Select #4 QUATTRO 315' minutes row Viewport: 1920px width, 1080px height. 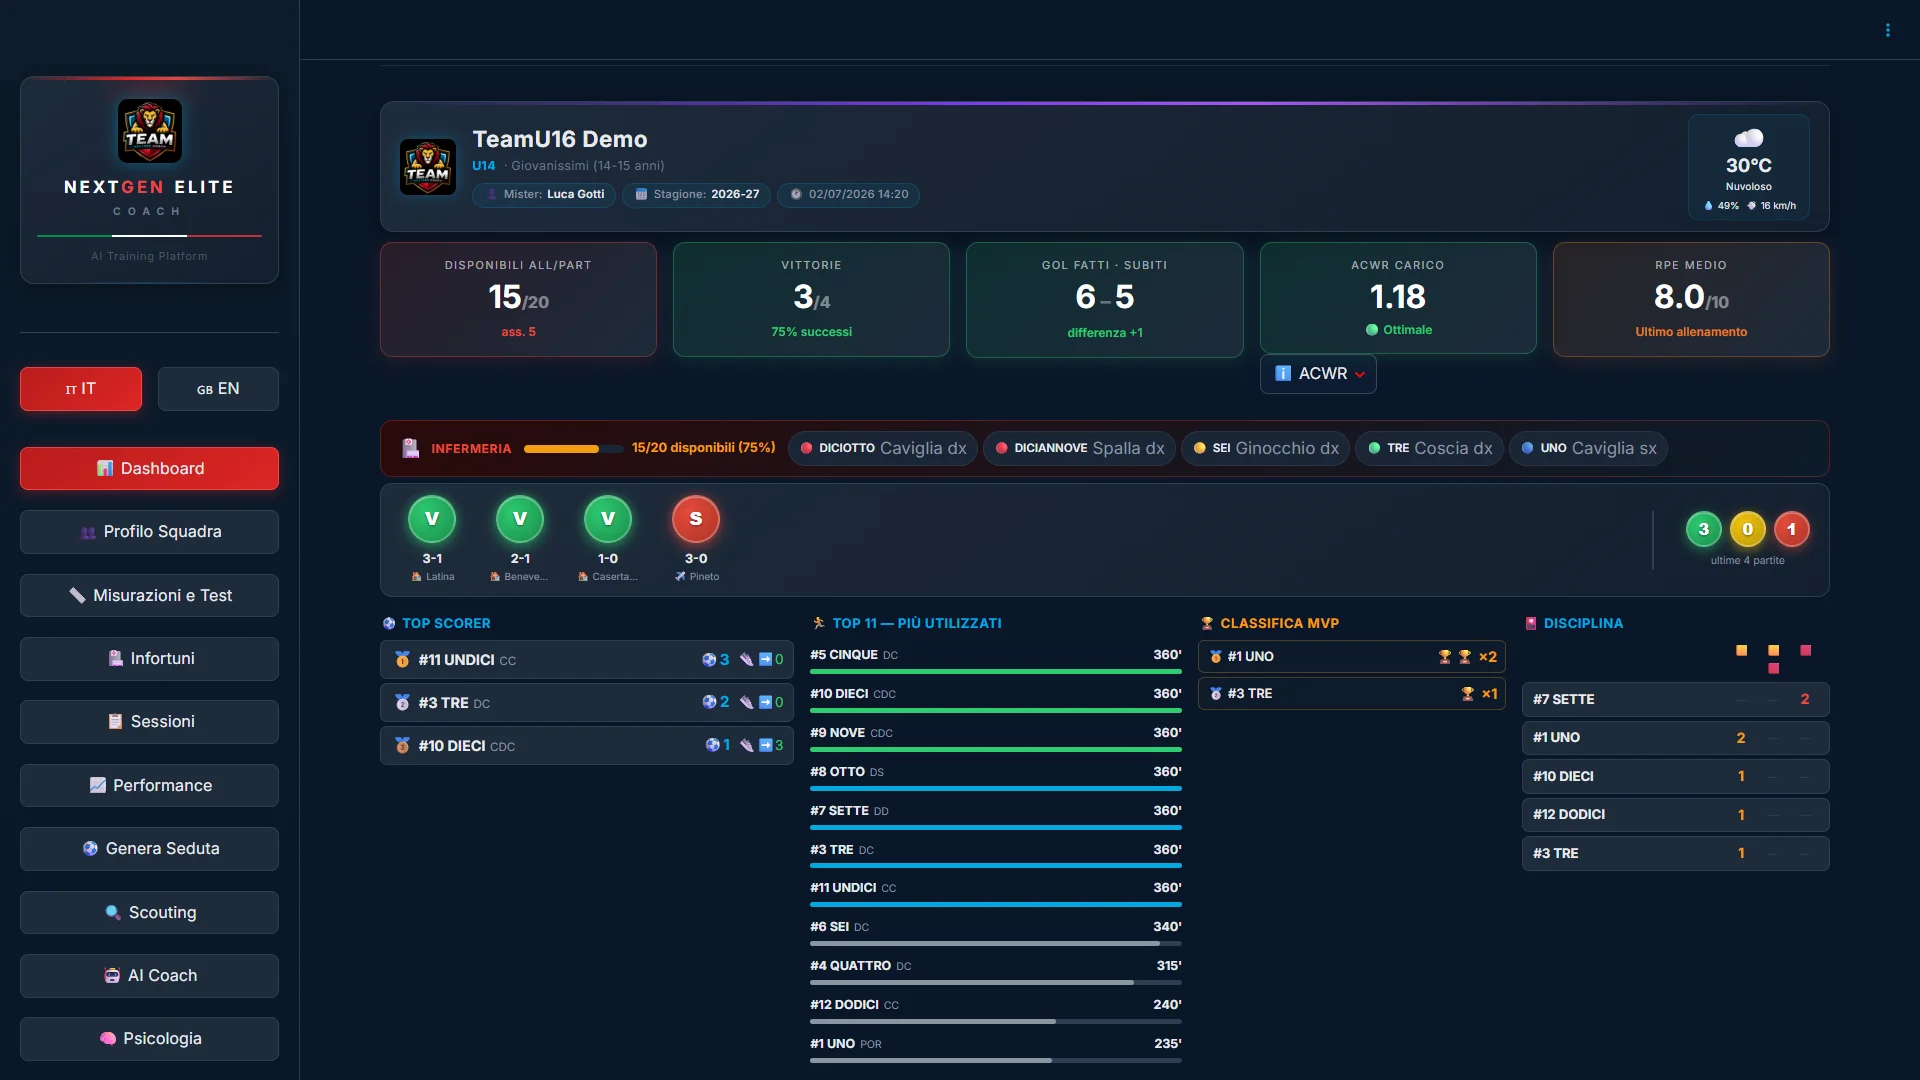tap(996, 972)
